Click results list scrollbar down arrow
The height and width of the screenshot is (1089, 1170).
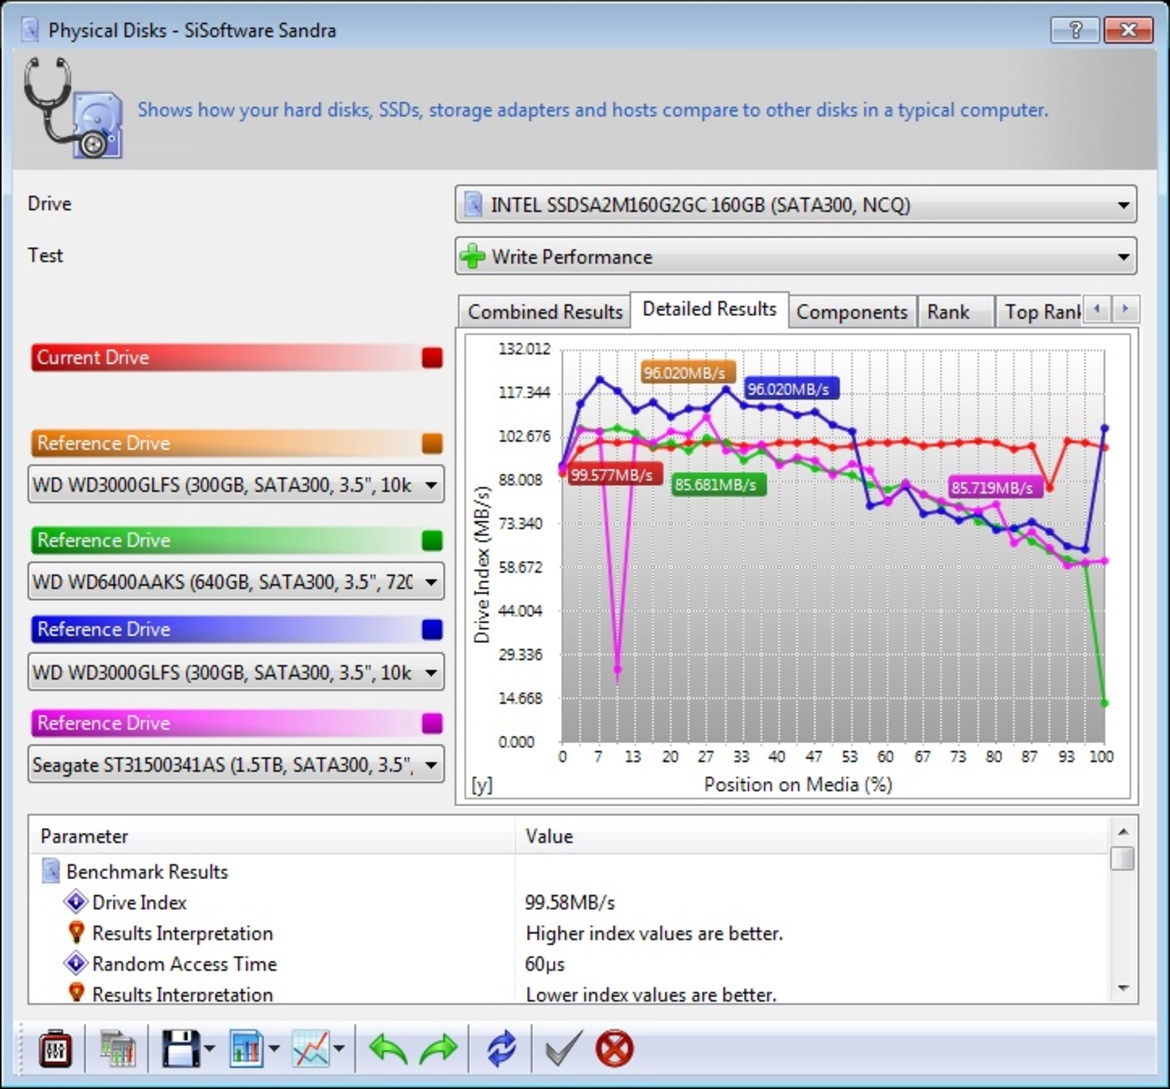point(1122,988)
